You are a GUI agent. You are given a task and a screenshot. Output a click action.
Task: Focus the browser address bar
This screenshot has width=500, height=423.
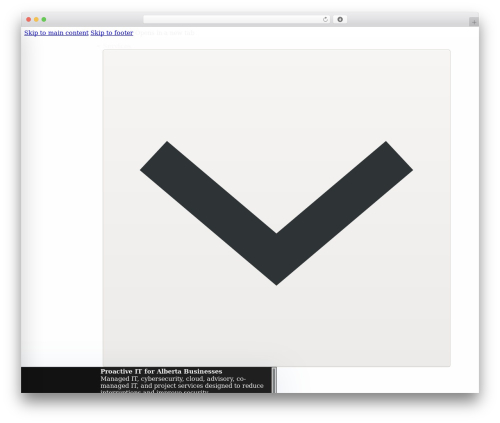(236, 19)
